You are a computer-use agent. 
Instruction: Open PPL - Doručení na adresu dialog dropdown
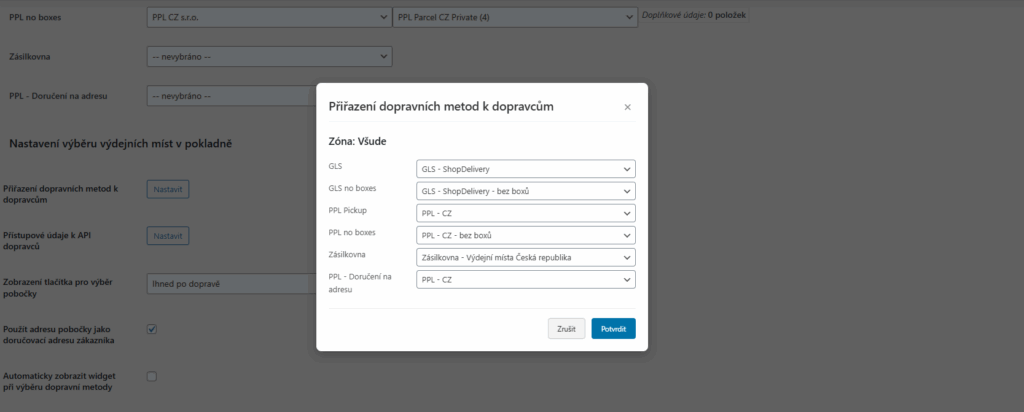tap(526, 279)
